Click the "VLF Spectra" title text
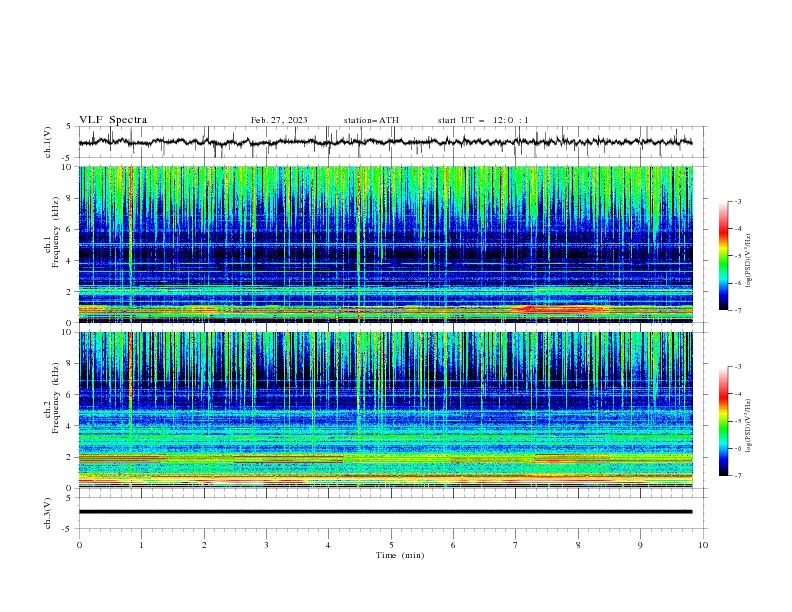This screenshot has width=792, height=612. tap(113, 120)
